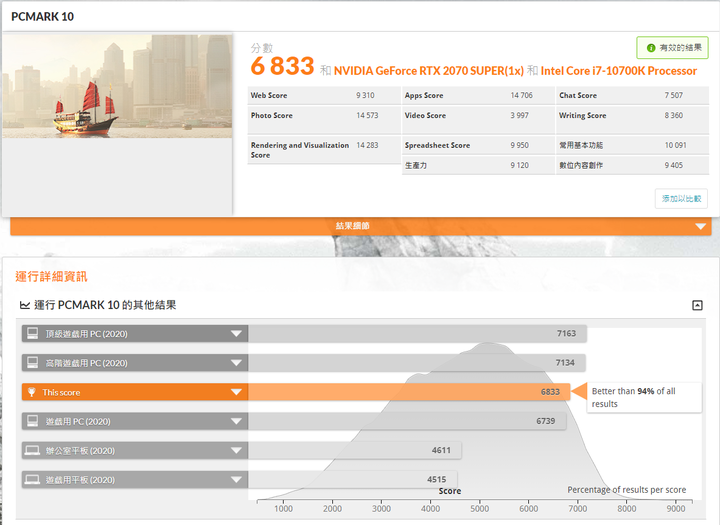Click the laptop icon in 辦公室平板 (2020) row
720x525 pixels.
click(x=32, y=451)
